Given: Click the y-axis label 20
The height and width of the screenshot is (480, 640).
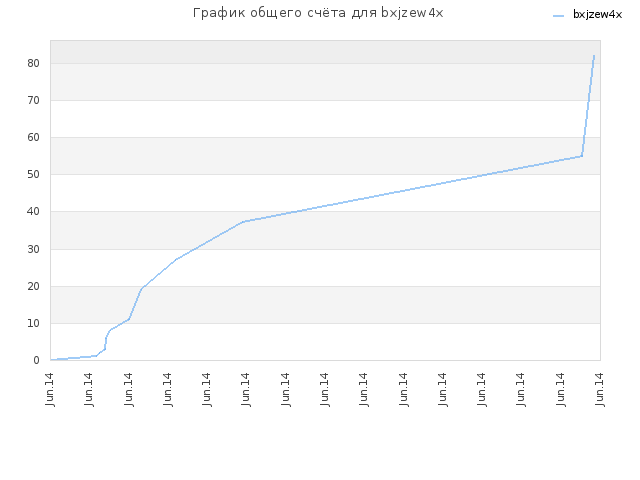Looking at the screenshot, I should [x=33, y=286].
